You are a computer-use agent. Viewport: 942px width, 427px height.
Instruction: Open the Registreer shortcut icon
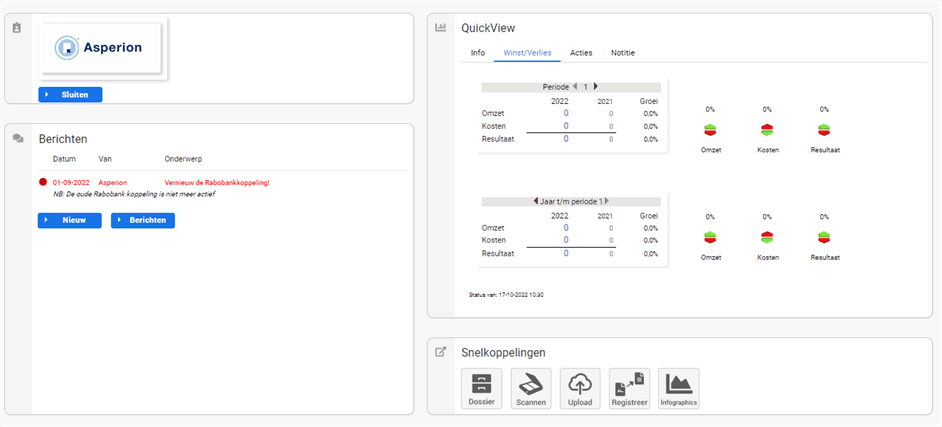[629, 389]
